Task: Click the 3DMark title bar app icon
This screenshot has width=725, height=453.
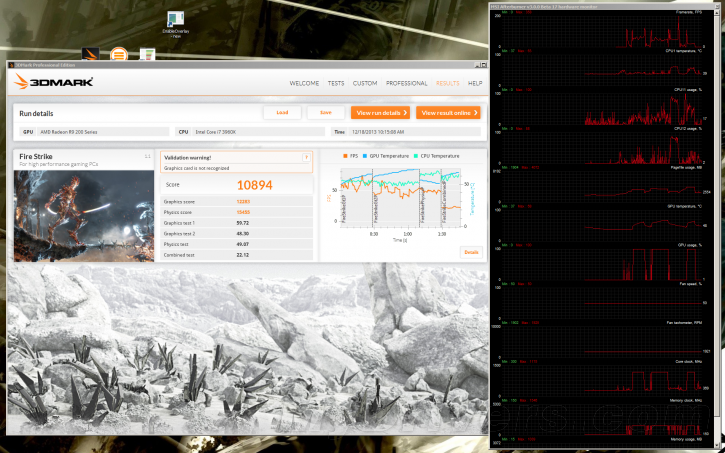Action: pyautogui.click(x=12, y=65)
